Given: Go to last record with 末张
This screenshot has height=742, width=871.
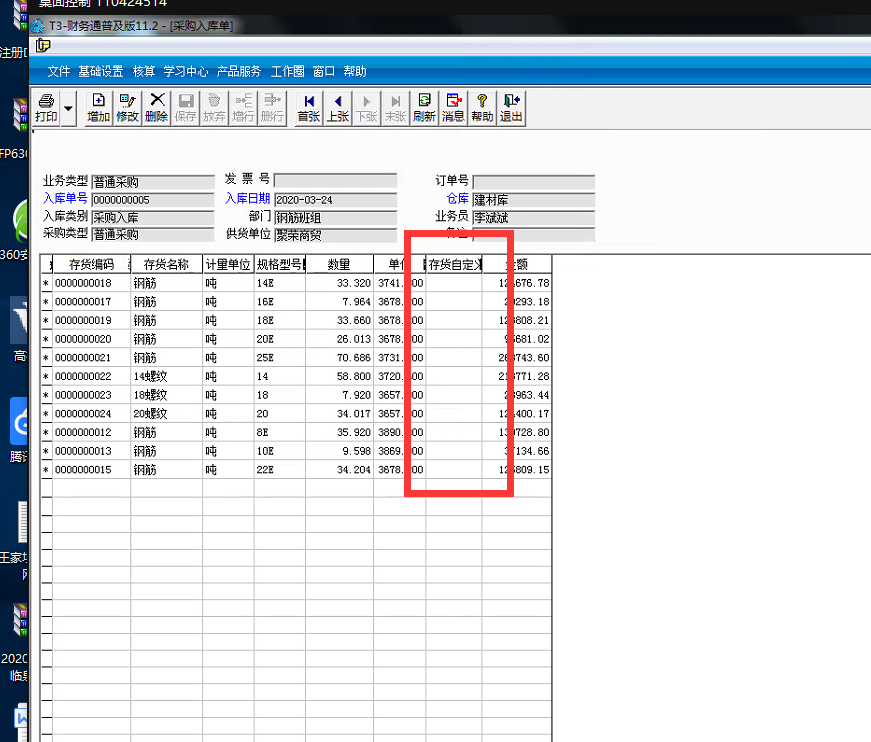Looking at the screenshot, I should pyautogui.click(x=396, y=108).
